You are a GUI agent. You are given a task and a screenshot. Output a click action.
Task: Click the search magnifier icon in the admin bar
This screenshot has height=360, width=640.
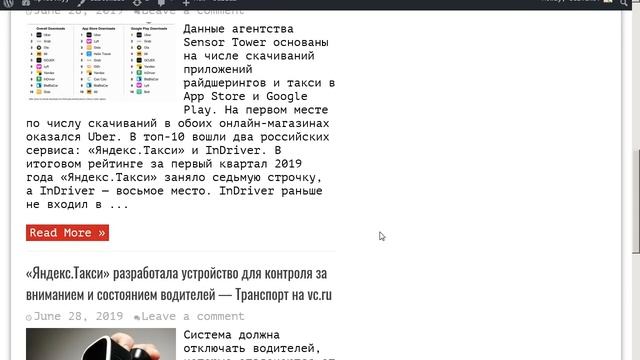tap(624, 2)
